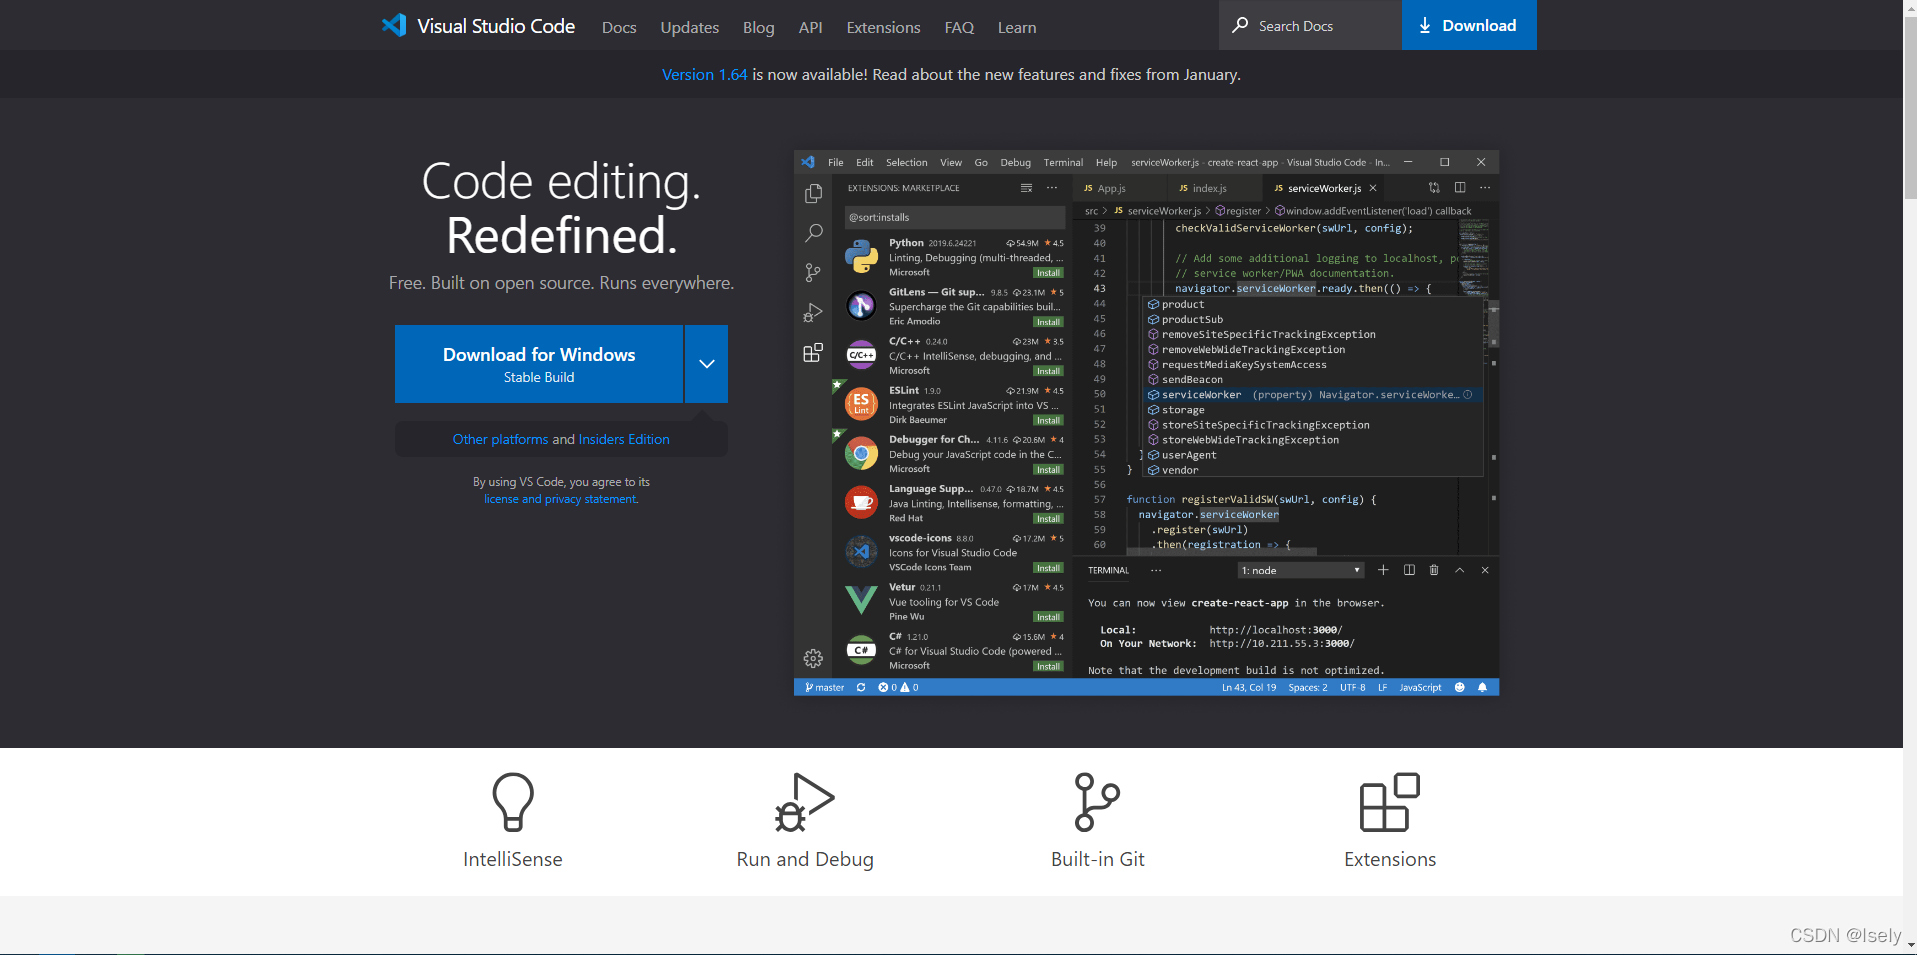The width and height of the screenshot is (1917, 955).
Task: Click the ESLint extension icon
Action: tap(861, 404)
